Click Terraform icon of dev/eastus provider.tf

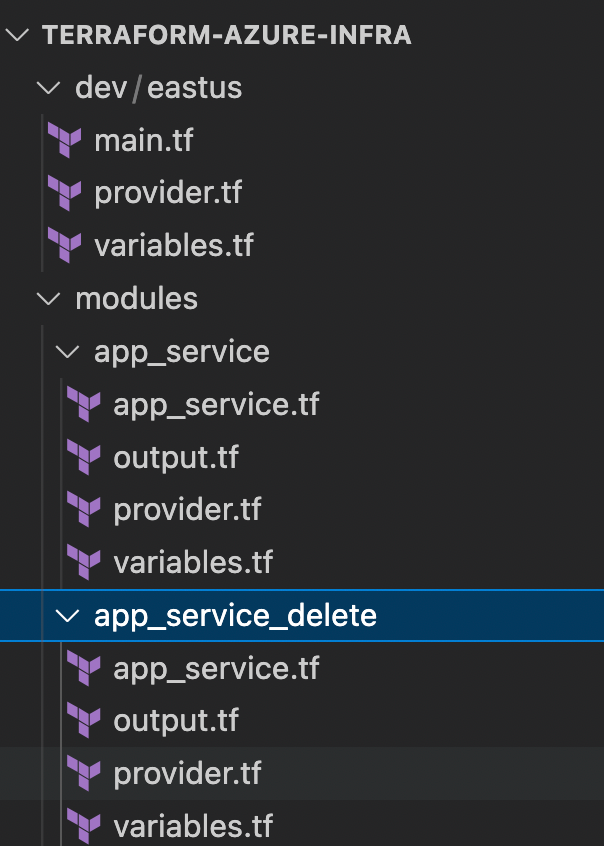[x=65, y=193]
